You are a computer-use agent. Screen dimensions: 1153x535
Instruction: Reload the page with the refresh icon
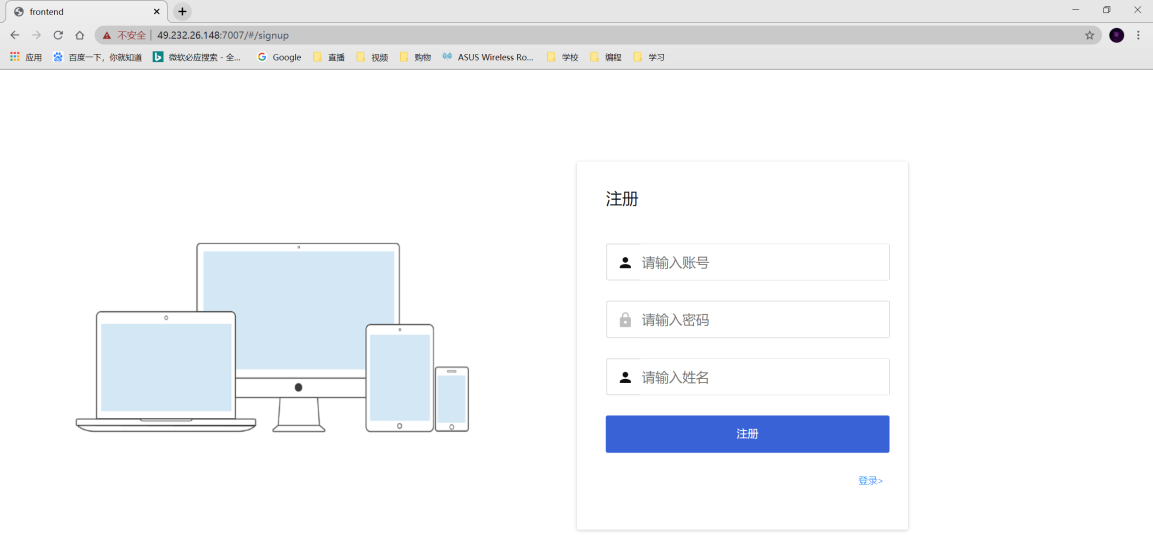pyautogui.click(x=58, y=35)
